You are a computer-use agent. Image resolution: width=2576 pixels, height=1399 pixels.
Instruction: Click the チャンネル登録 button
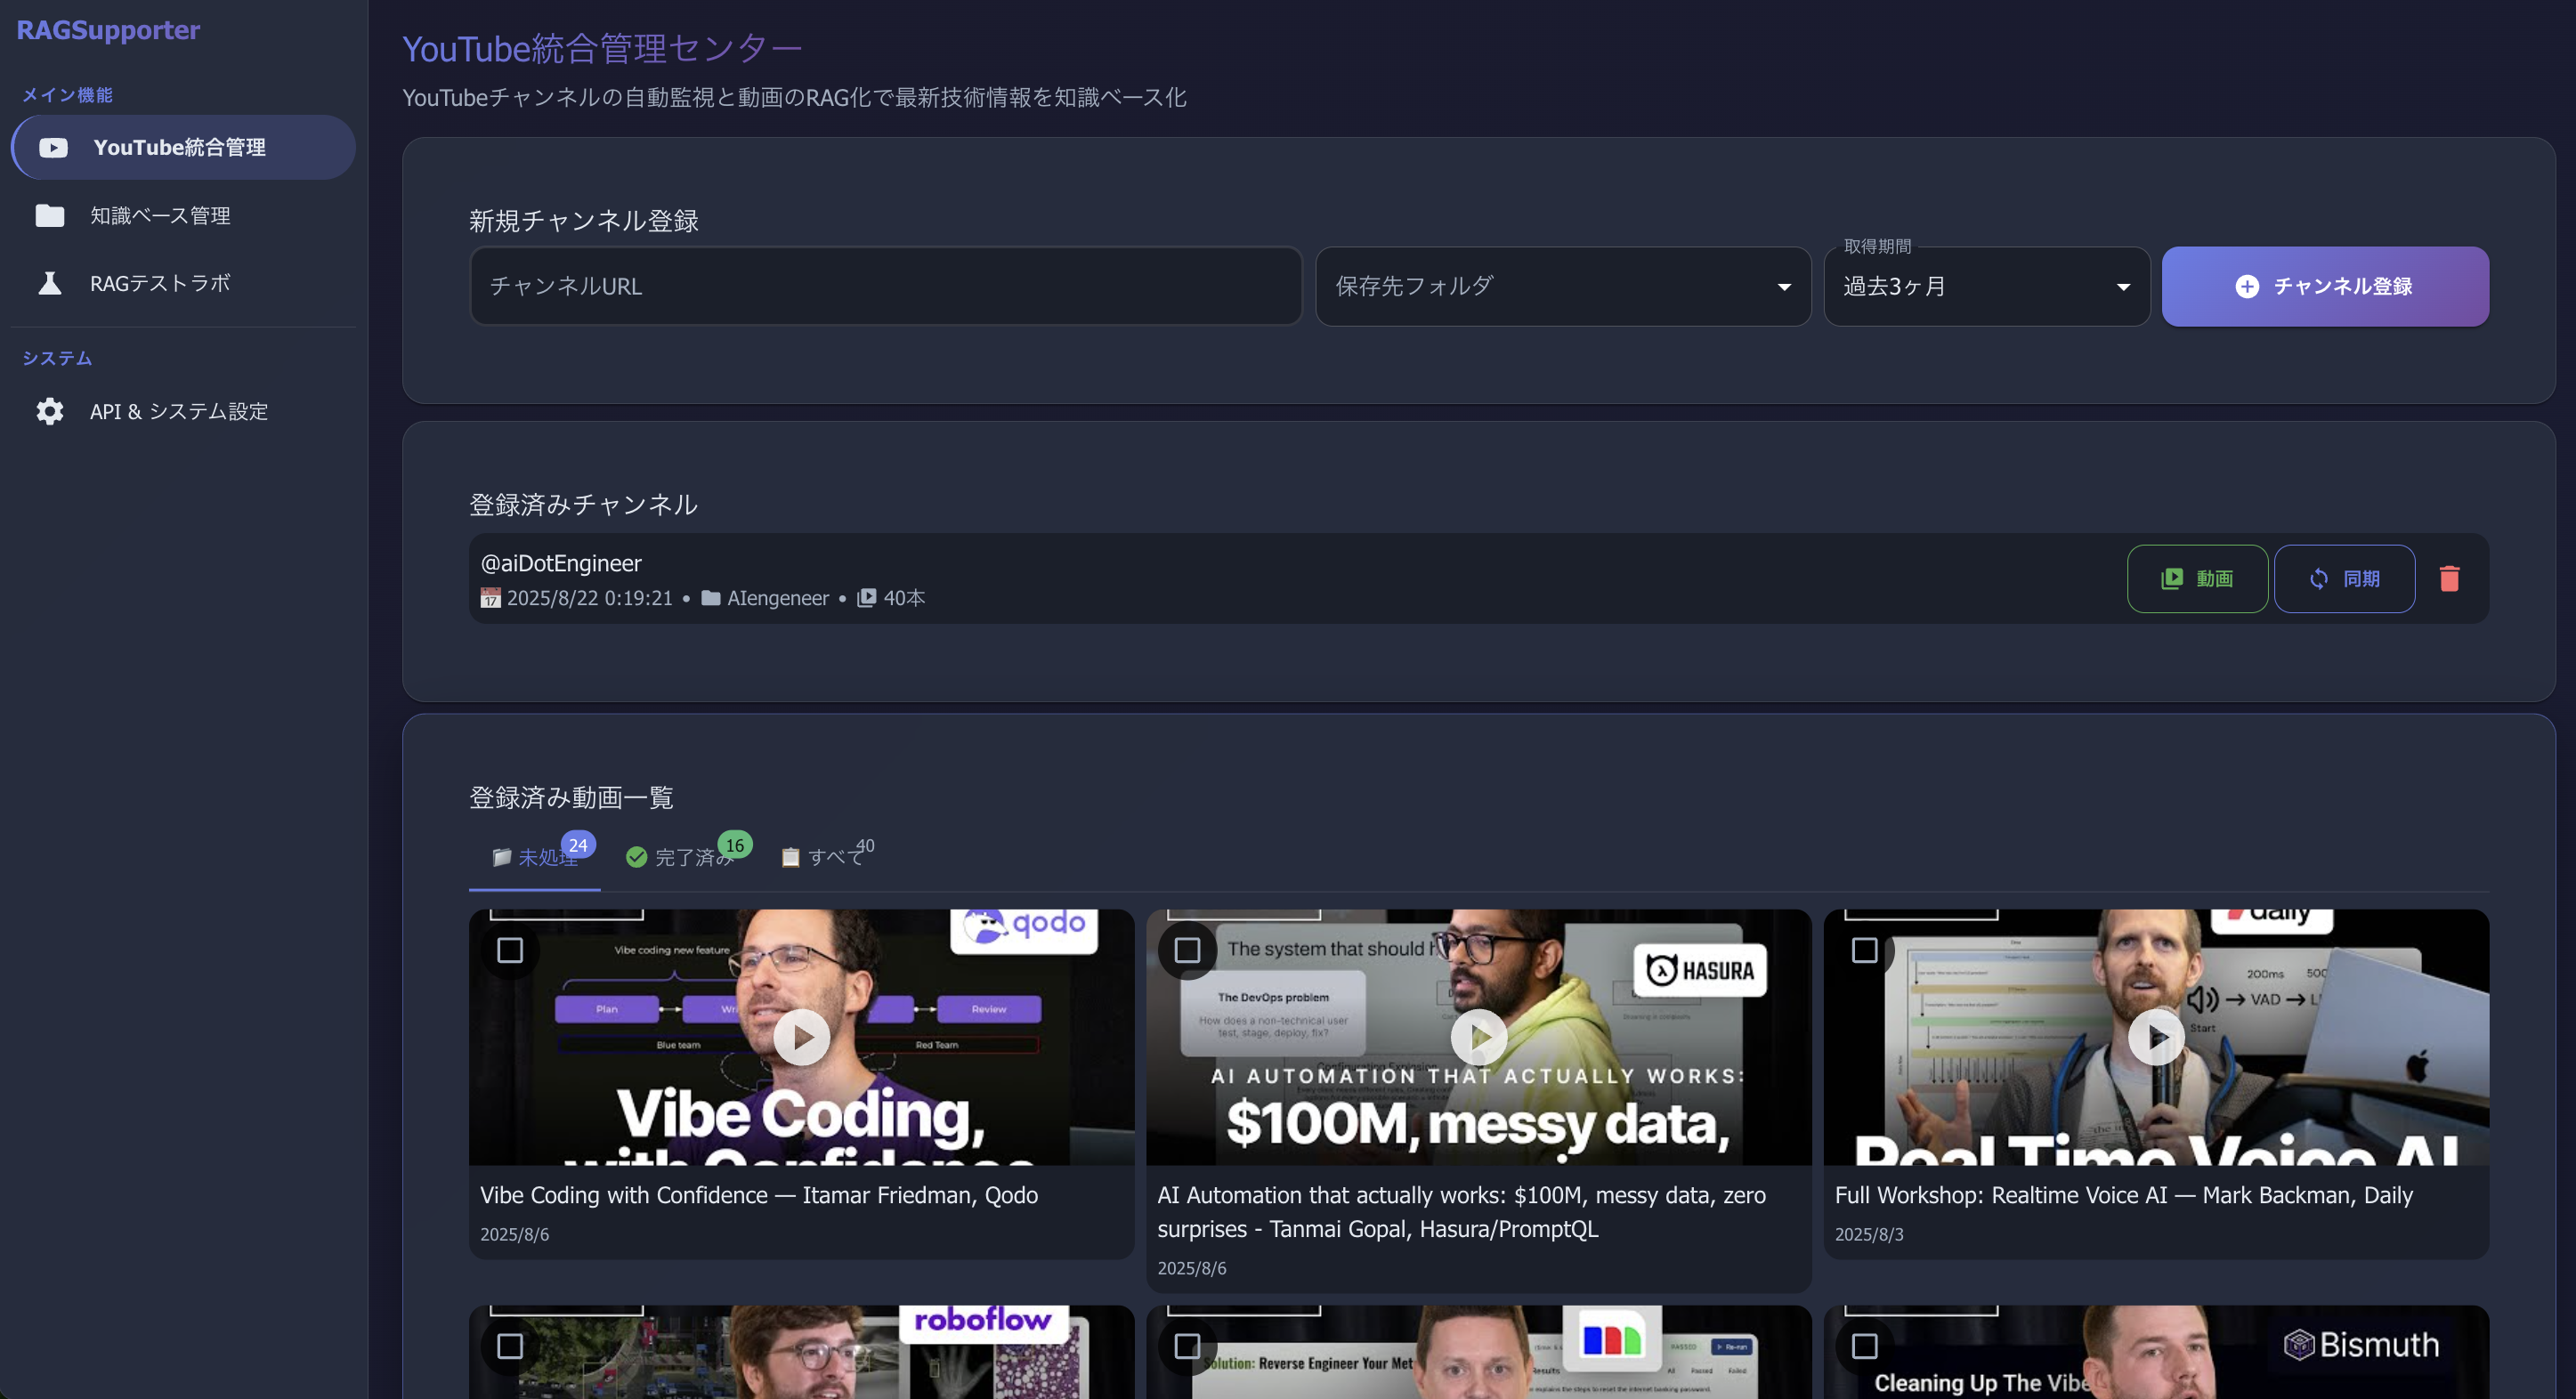(2325, 286)
